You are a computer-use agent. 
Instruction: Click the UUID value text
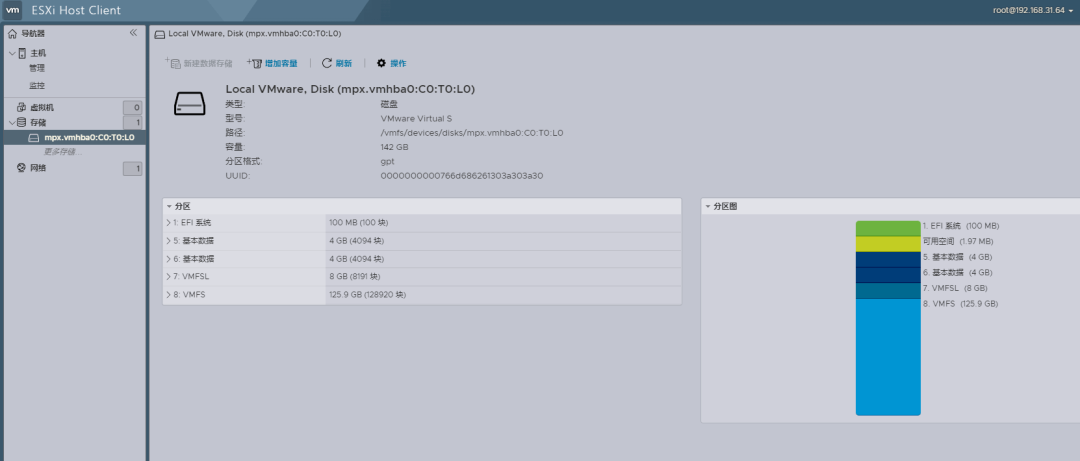pos(461,176)
